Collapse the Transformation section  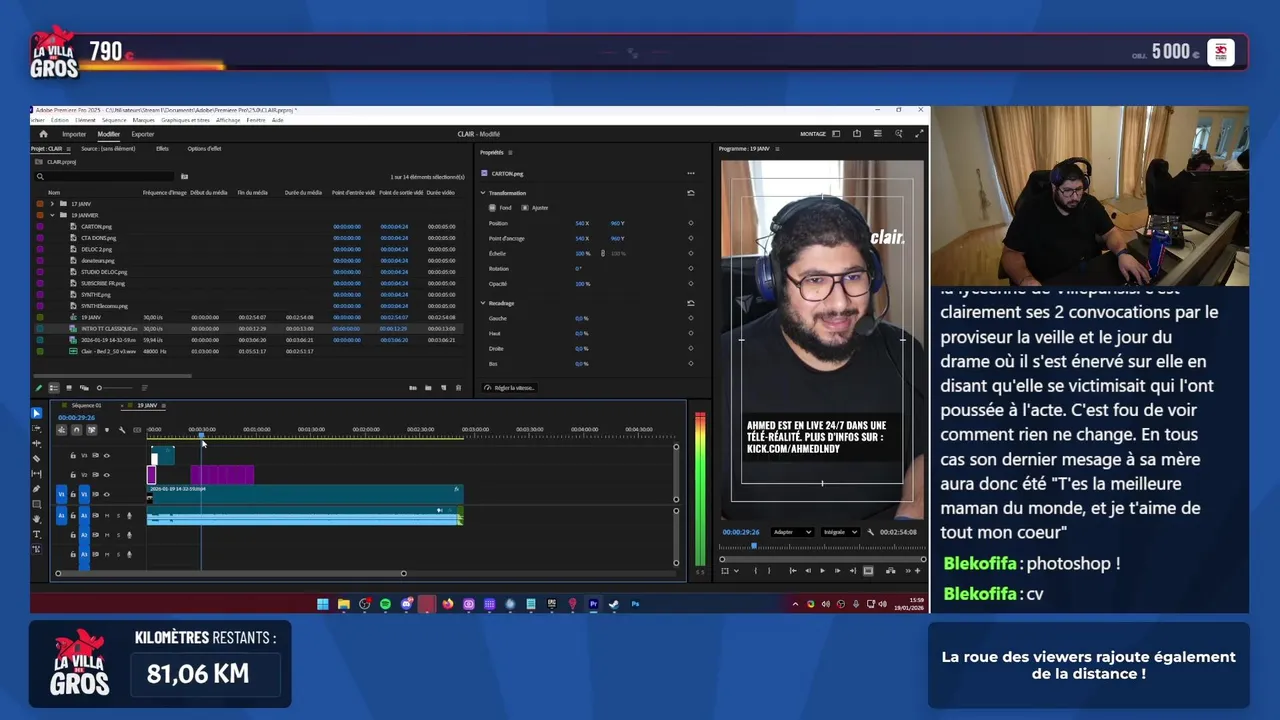pyautogui.click(x=483, y=193)
